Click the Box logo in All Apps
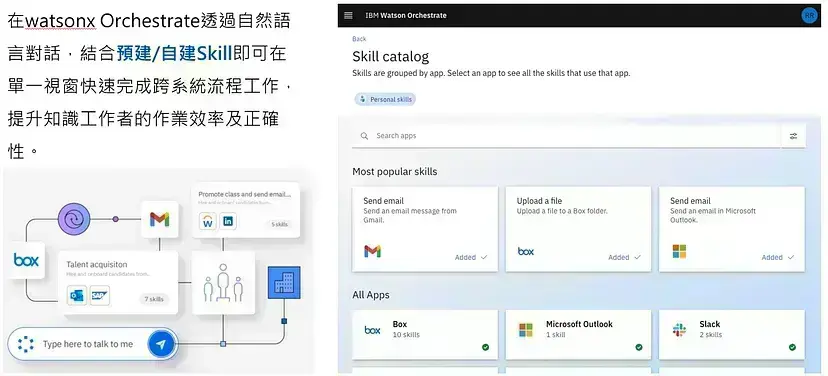This screenshot has height=376, width=828. (x=372, y=330)
